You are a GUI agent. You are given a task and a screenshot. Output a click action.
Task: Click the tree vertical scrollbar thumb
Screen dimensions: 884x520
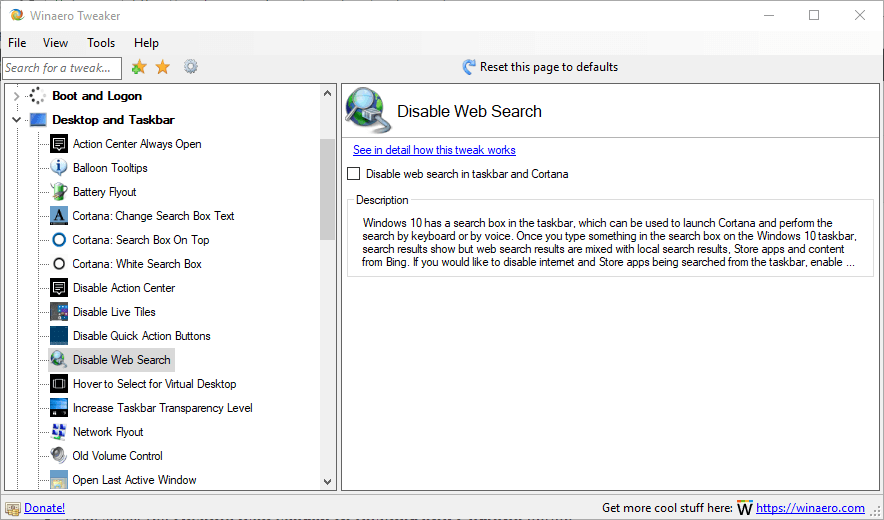pyautogui.click(x=328, y=189)
